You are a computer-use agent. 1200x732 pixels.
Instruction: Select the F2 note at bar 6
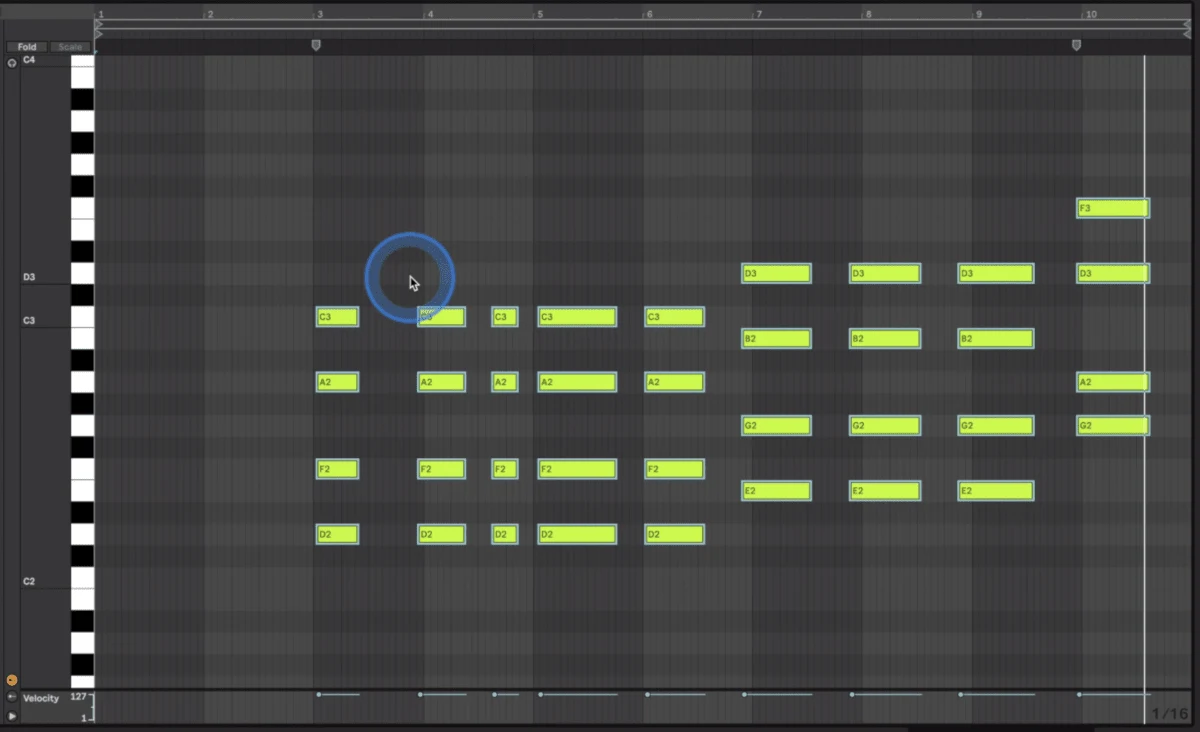pos(674,469)
